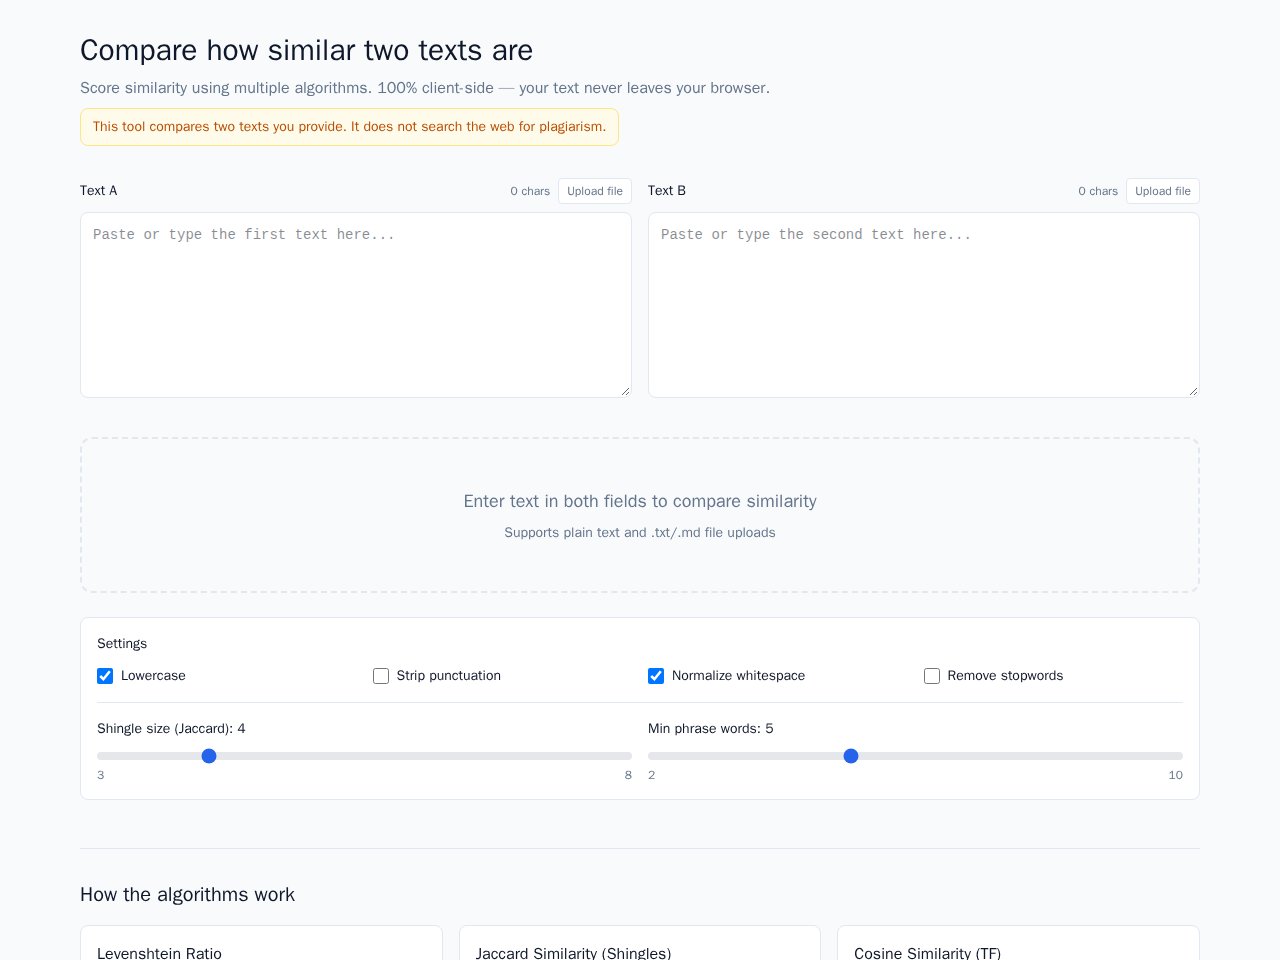Click the yellow plagiarism notice banner
This screenshot has height=960, width=1280.
(349, 127)
